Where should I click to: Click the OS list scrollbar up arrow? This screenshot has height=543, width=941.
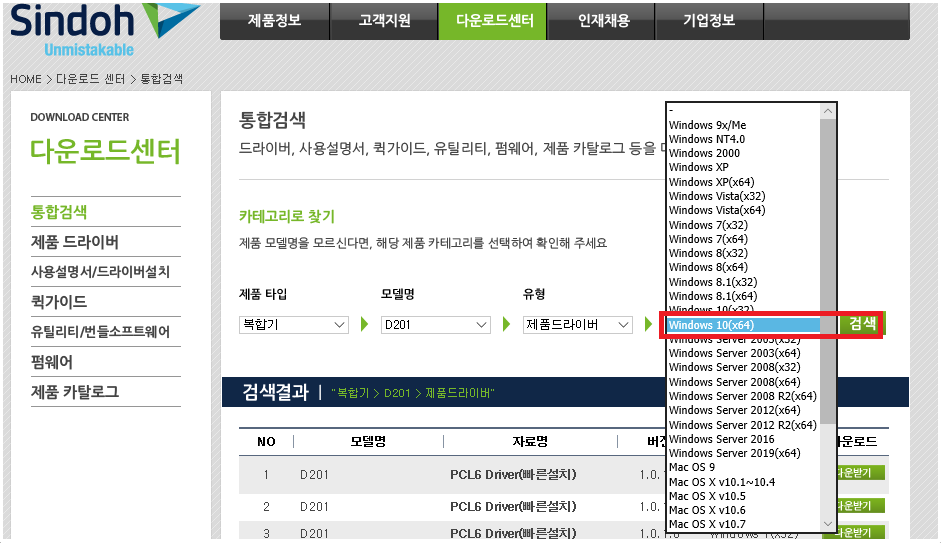(828, 111)
